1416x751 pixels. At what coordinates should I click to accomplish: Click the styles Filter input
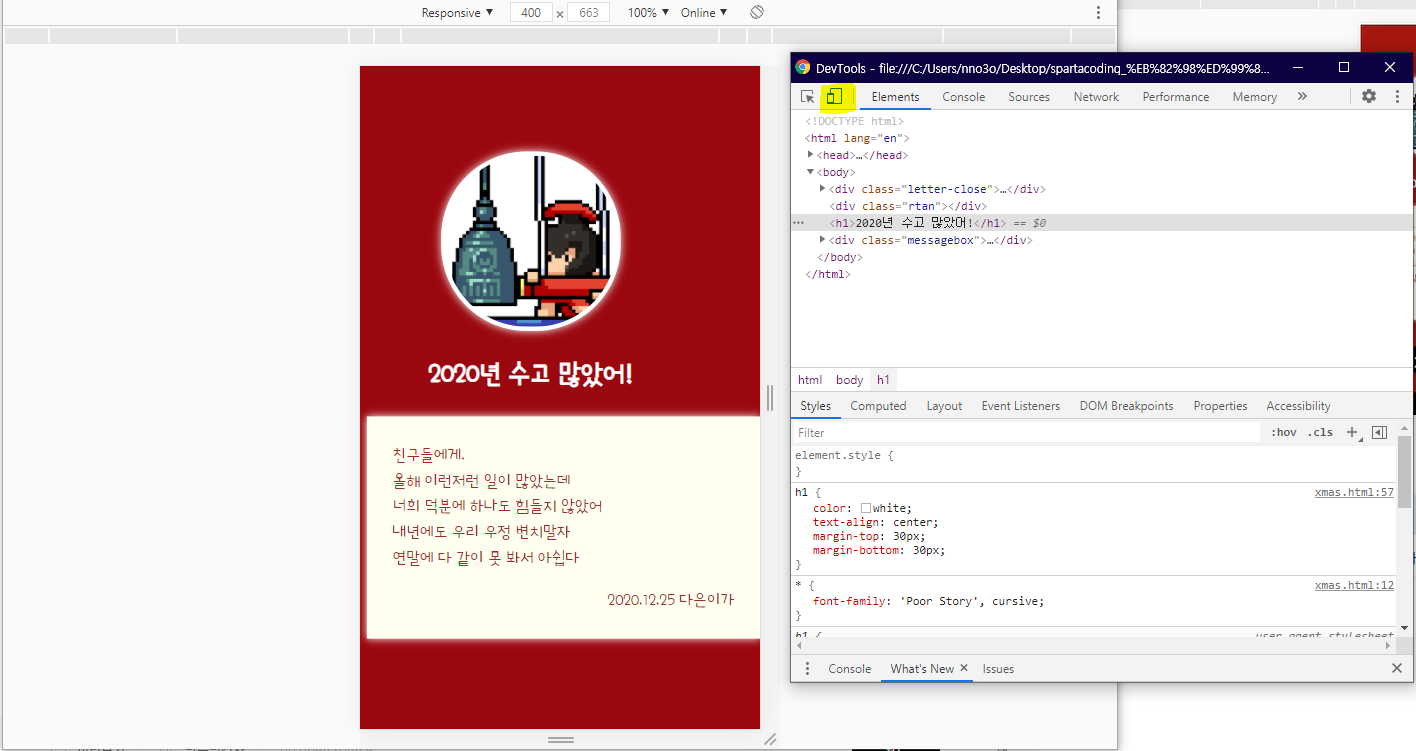(x=1027, y=433)
